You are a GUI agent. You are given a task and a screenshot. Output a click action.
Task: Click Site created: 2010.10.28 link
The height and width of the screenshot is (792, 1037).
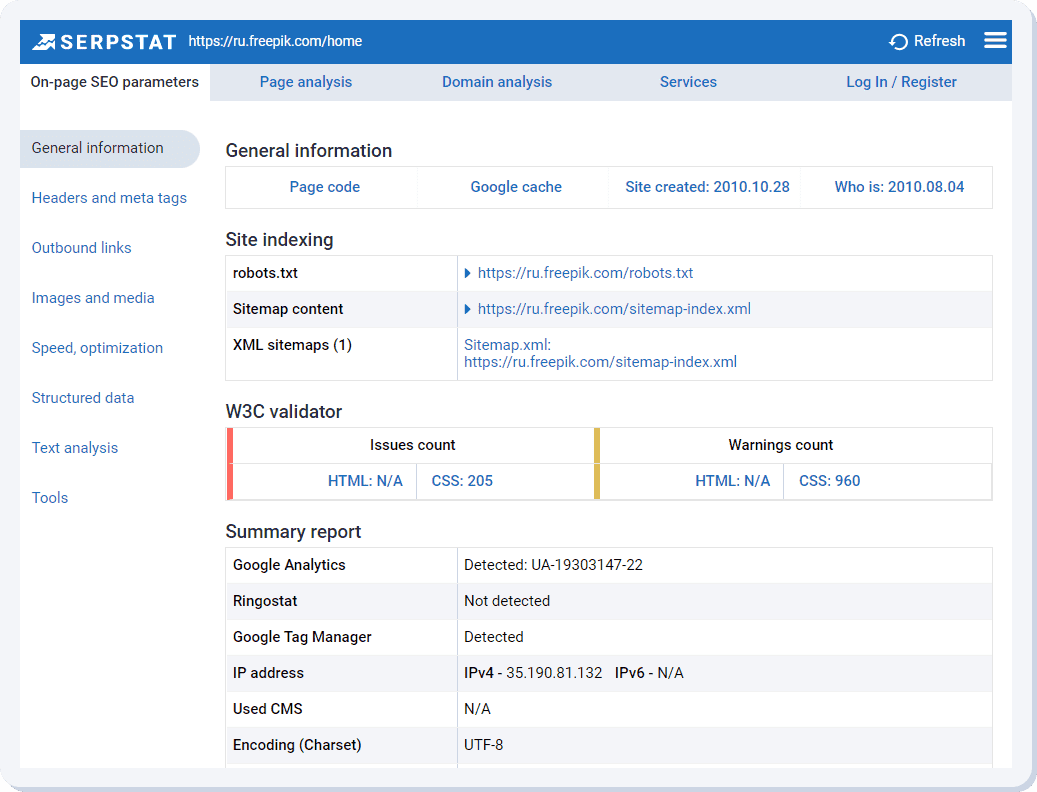707,187
